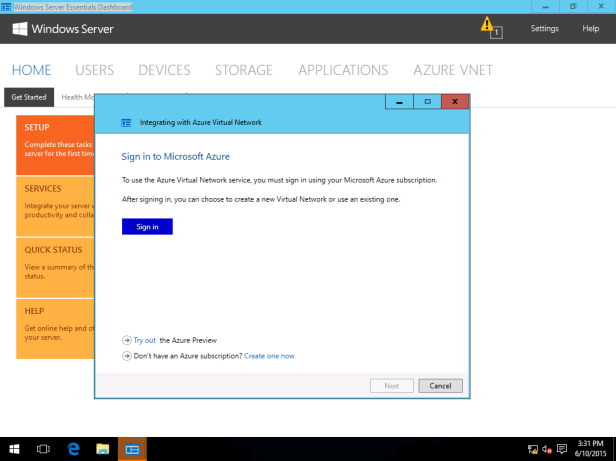Open the Help menu in header
Viewport: 616px width, 461px height.
tap(590, 28)
